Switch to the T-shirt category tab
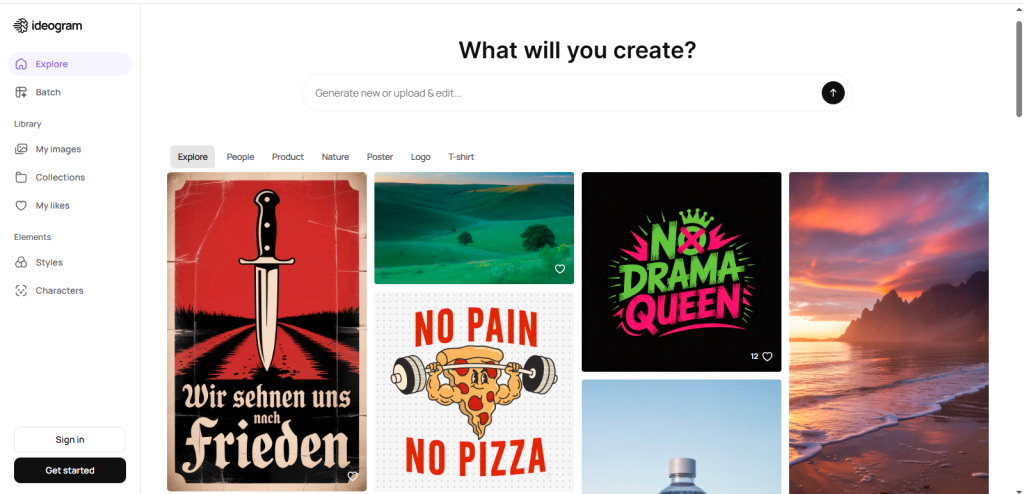Screen dimensions: 1024x494 point(461,157)
